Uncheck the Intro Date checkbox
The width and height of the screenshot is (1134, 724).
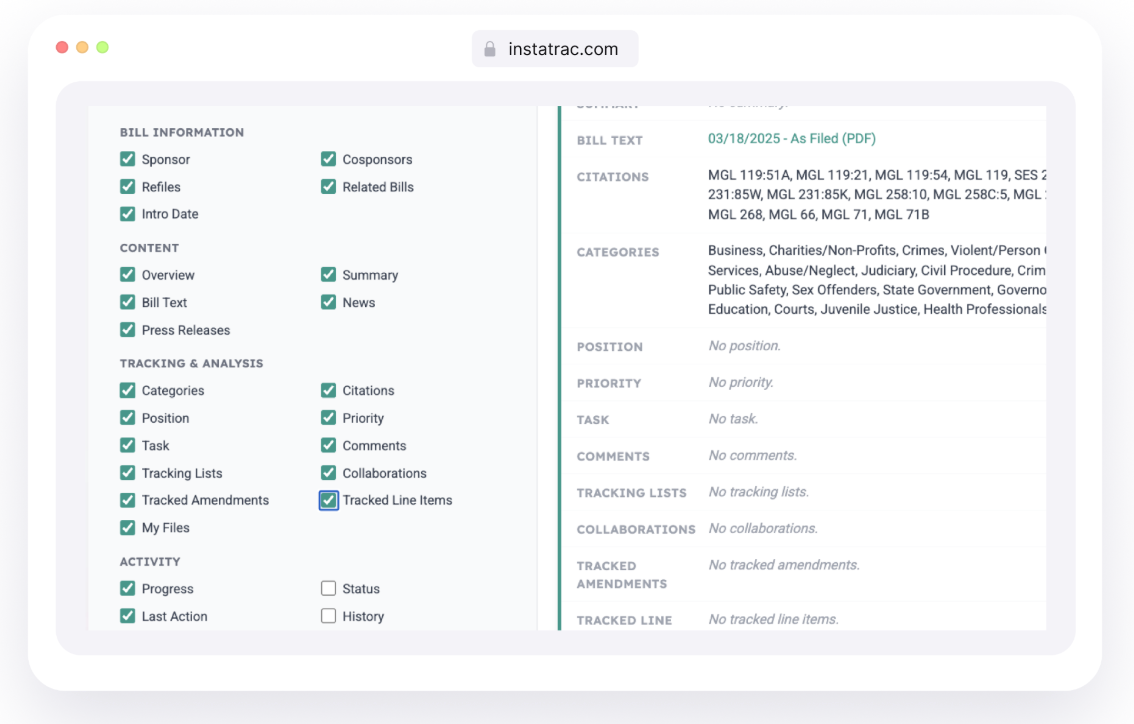click(x=127, y=214)
